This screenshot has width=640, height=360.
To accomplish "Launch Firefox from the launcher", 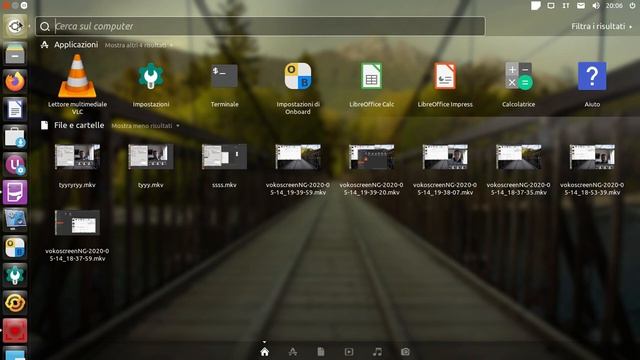I will 15,81.
